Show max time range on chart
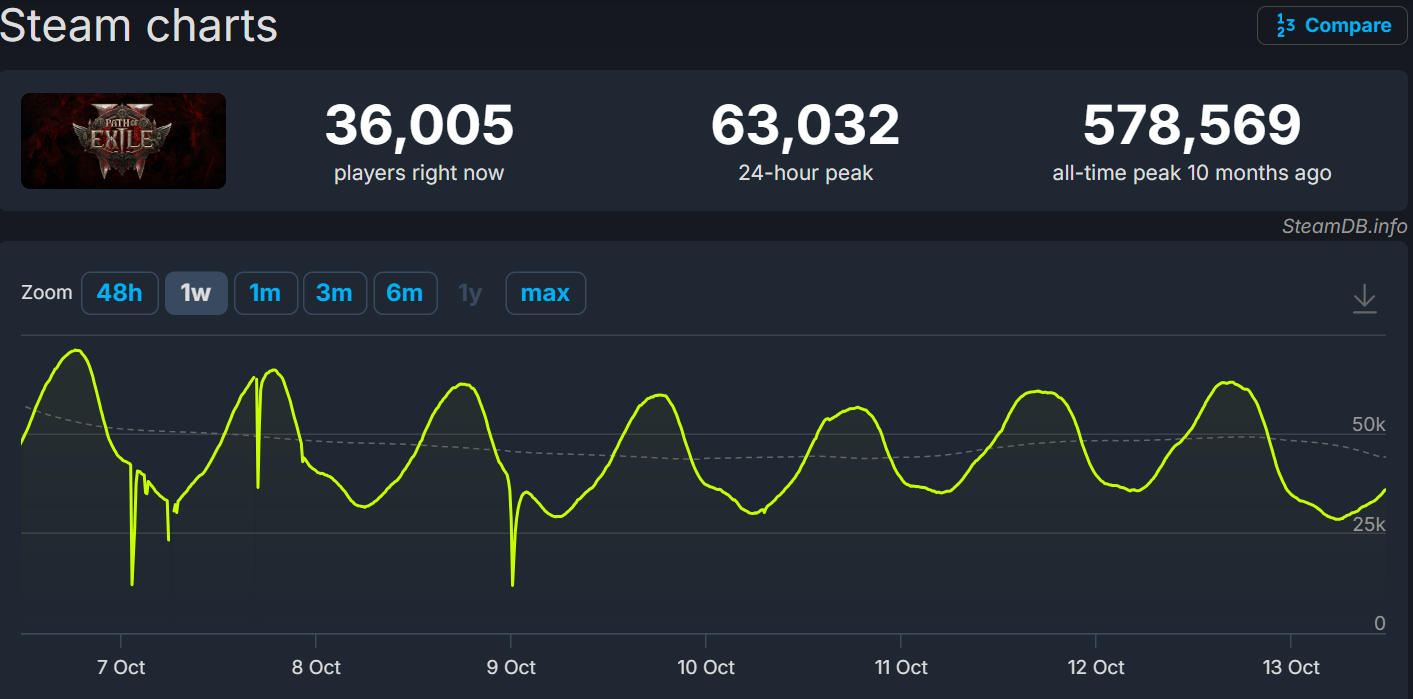 545,294
